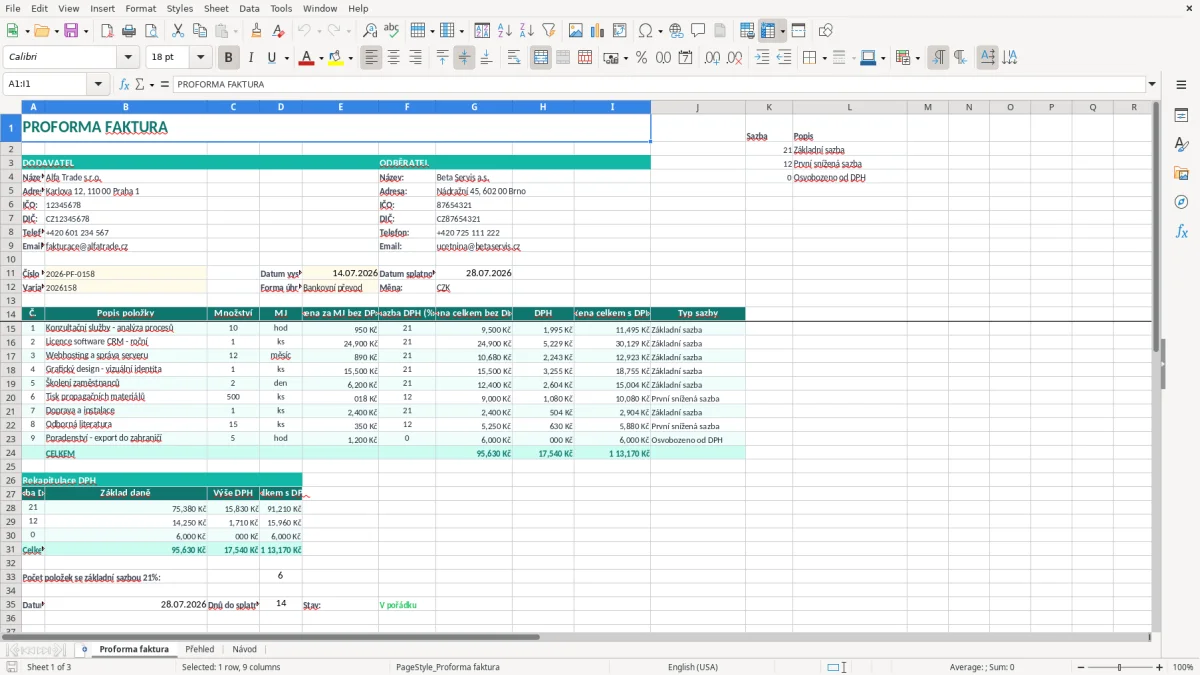Click Sort Ascending icon
Viewport: 1200px width, 675px height.
[x=505, y=31]
